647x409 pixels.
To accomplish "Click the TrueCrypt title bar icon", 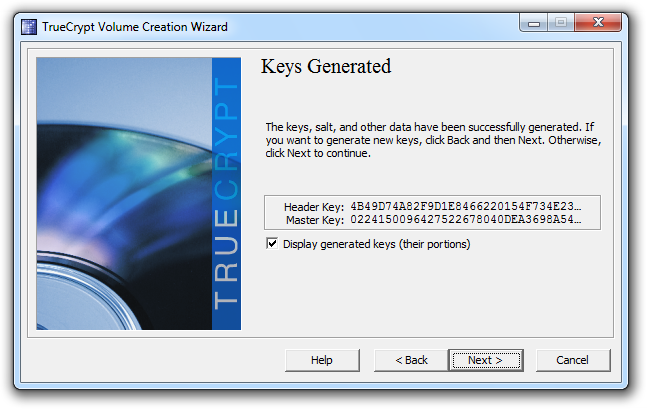I will 29,27.
